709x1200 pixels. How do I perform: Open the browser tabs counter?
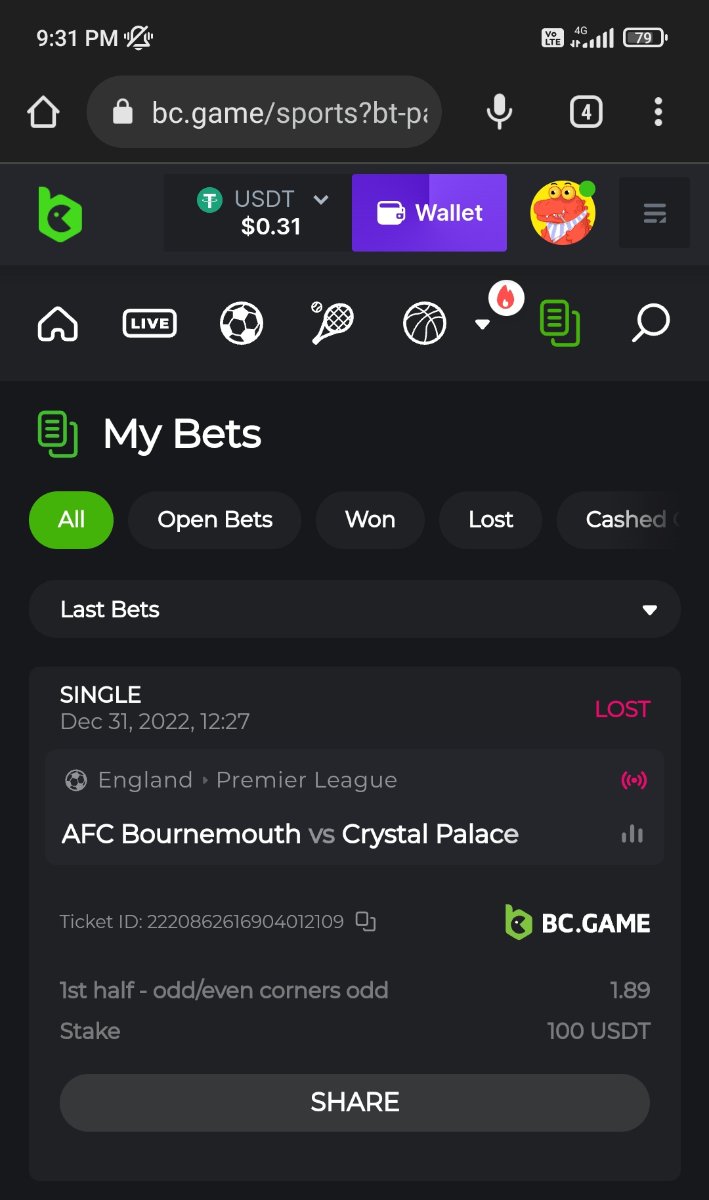coord(586,112)
